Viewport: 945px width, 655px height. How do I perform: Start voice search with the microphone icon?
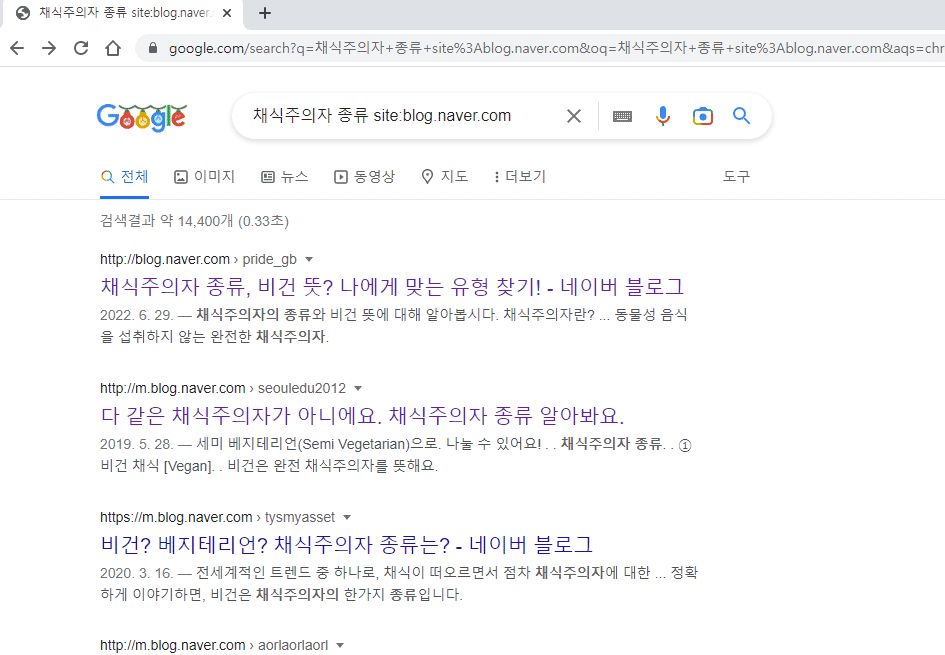[662, 116]
